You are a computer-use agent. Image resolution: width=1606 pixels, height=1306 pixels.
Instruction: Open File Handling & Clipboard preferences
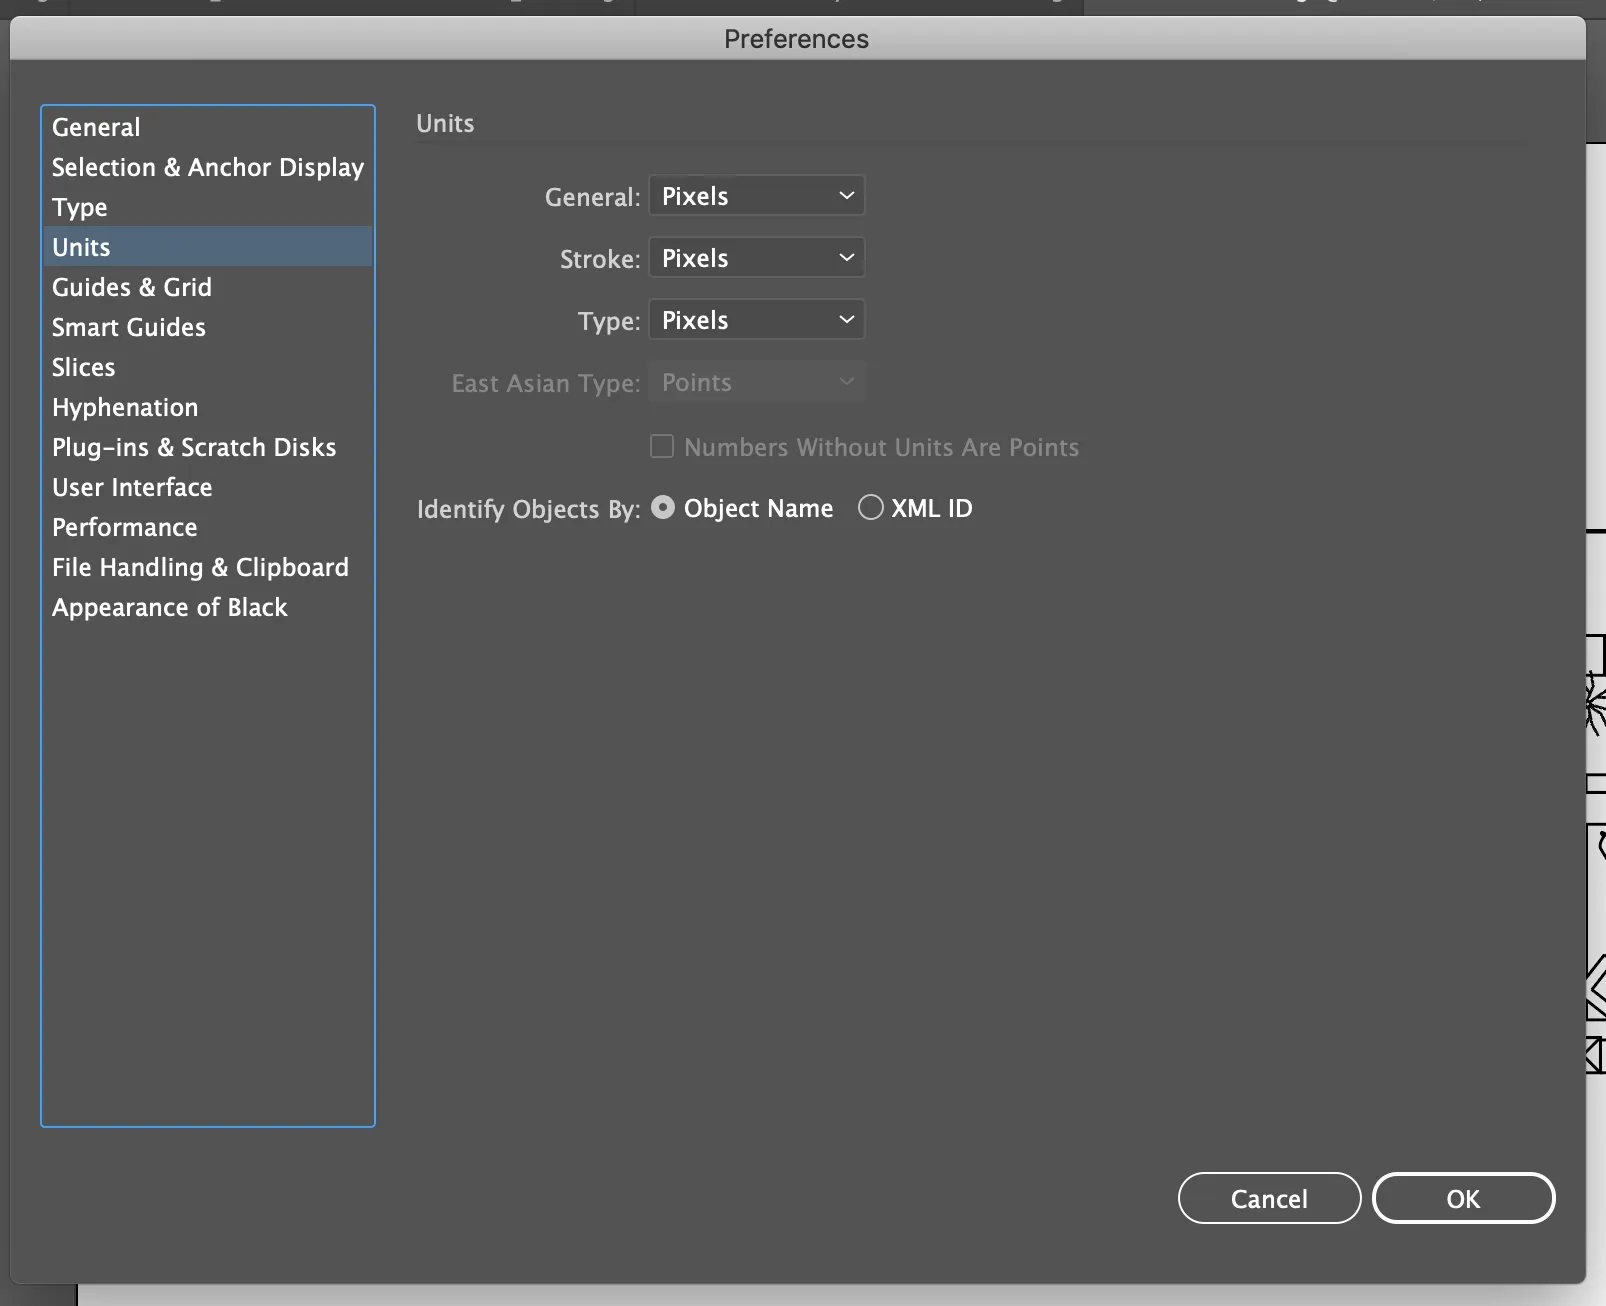(200, 567)
